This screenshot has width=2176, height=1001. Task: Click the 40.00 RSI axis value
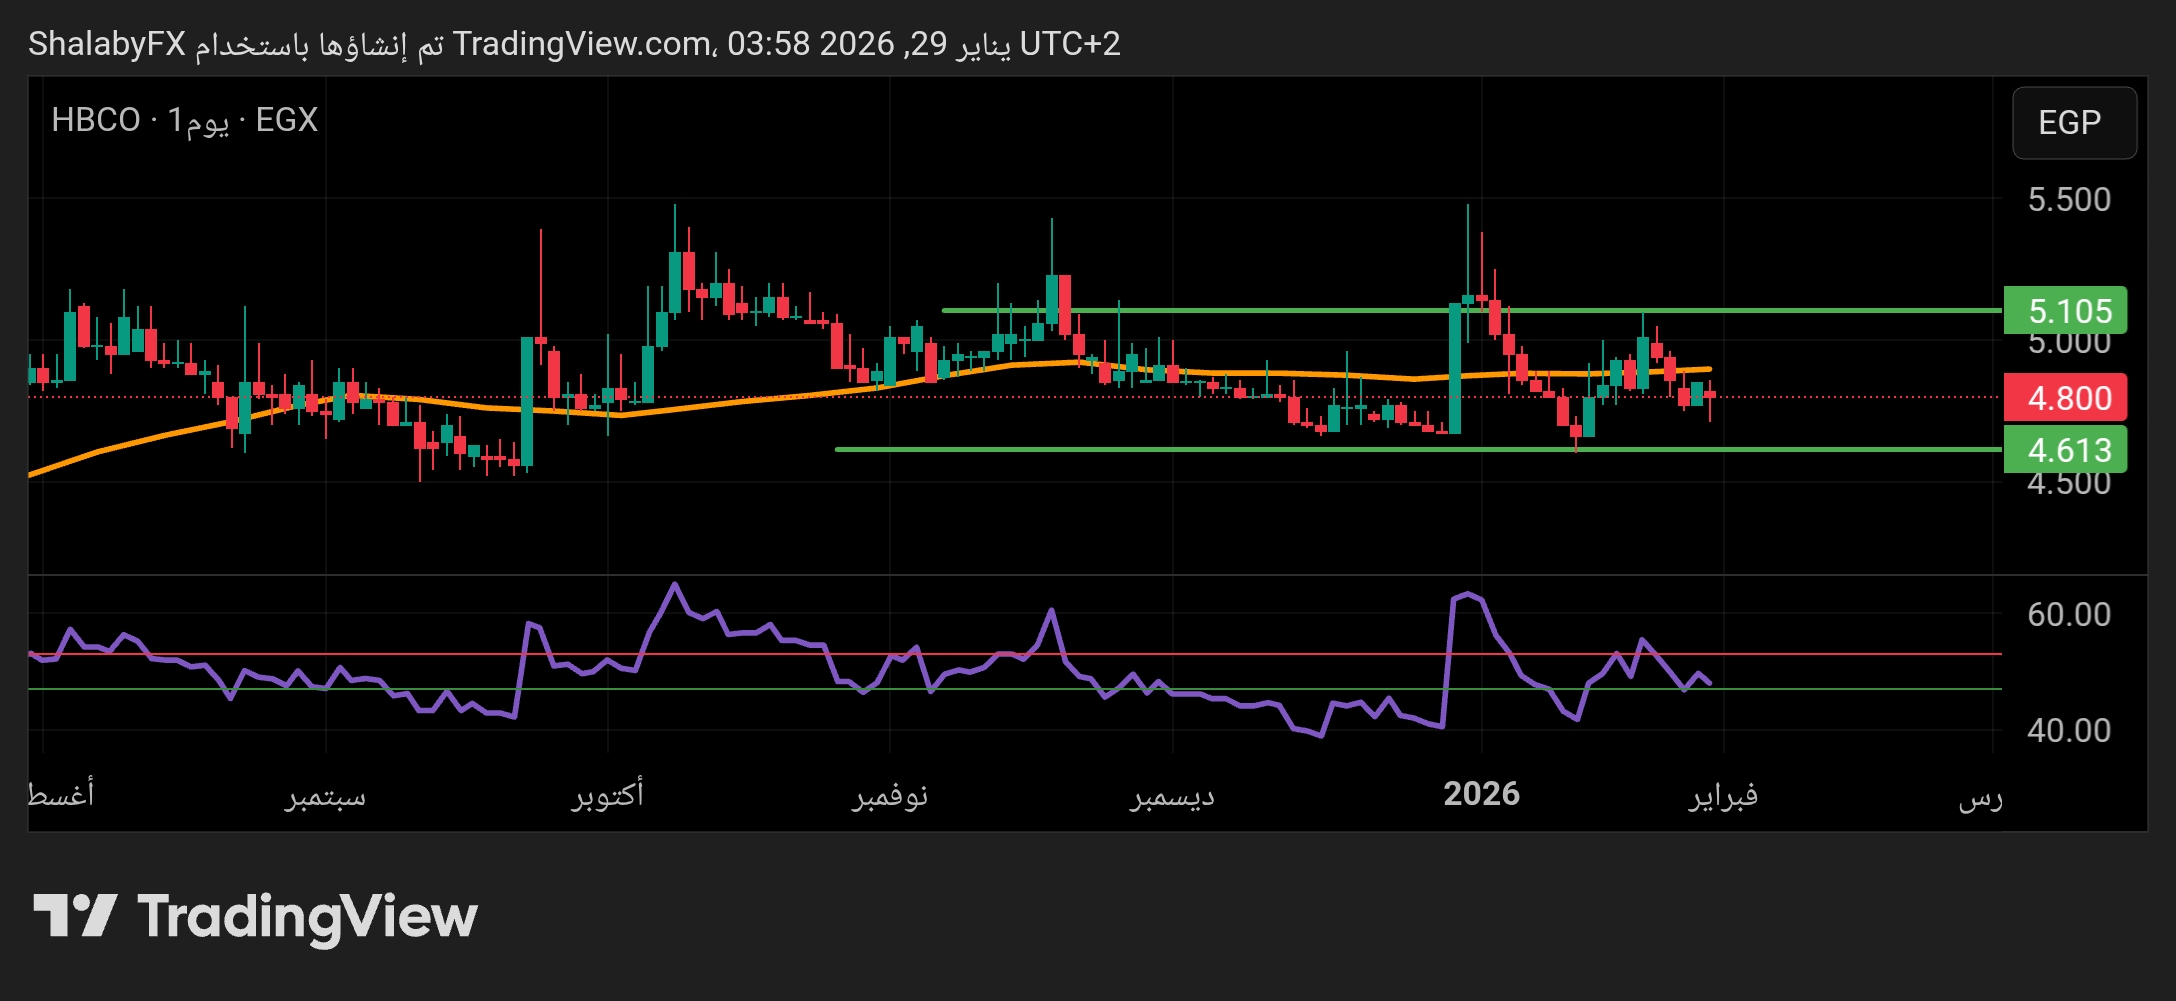click(x=2068, y=730)
